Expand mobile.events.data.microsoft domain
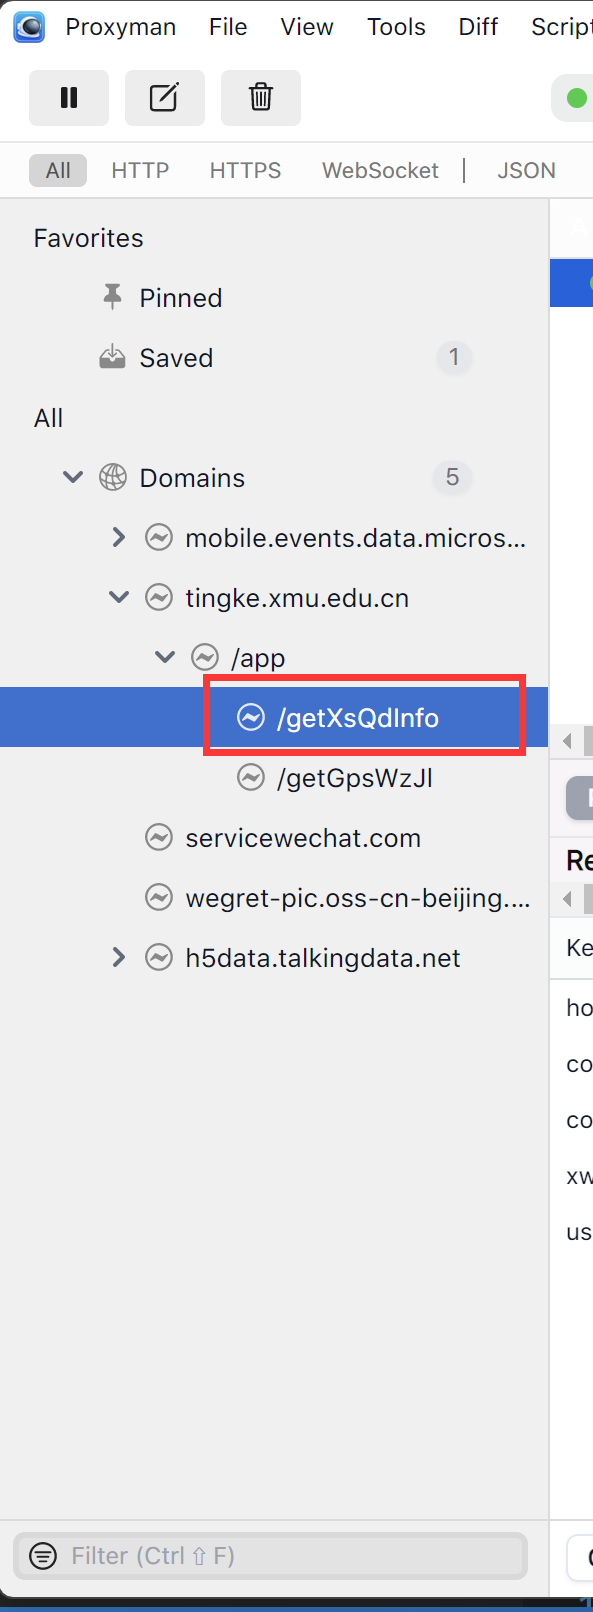This screenshot has width=593, height=1612. 119,537
